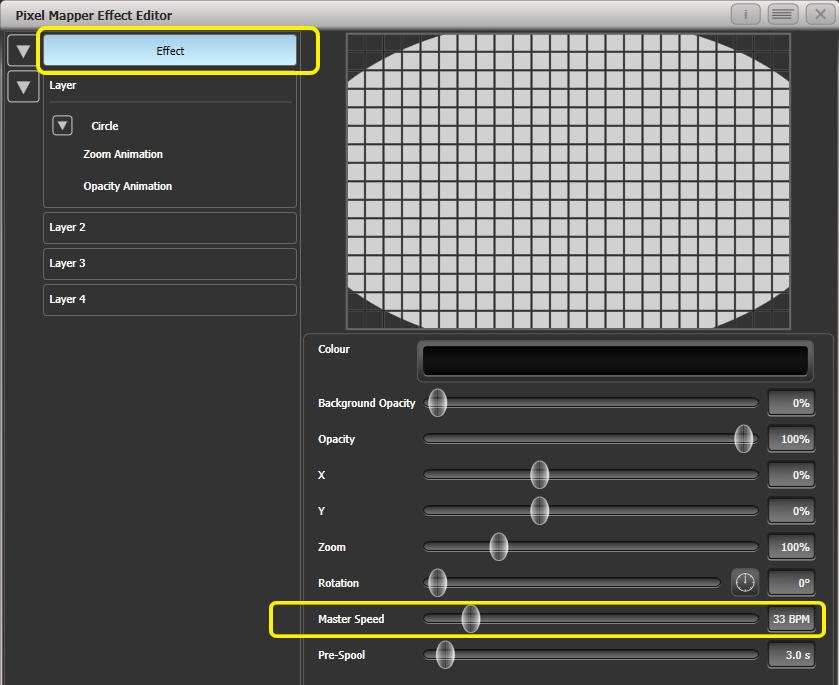
Task: Expand the Circle element's disclosure triangle
Action: coord(61,125)
